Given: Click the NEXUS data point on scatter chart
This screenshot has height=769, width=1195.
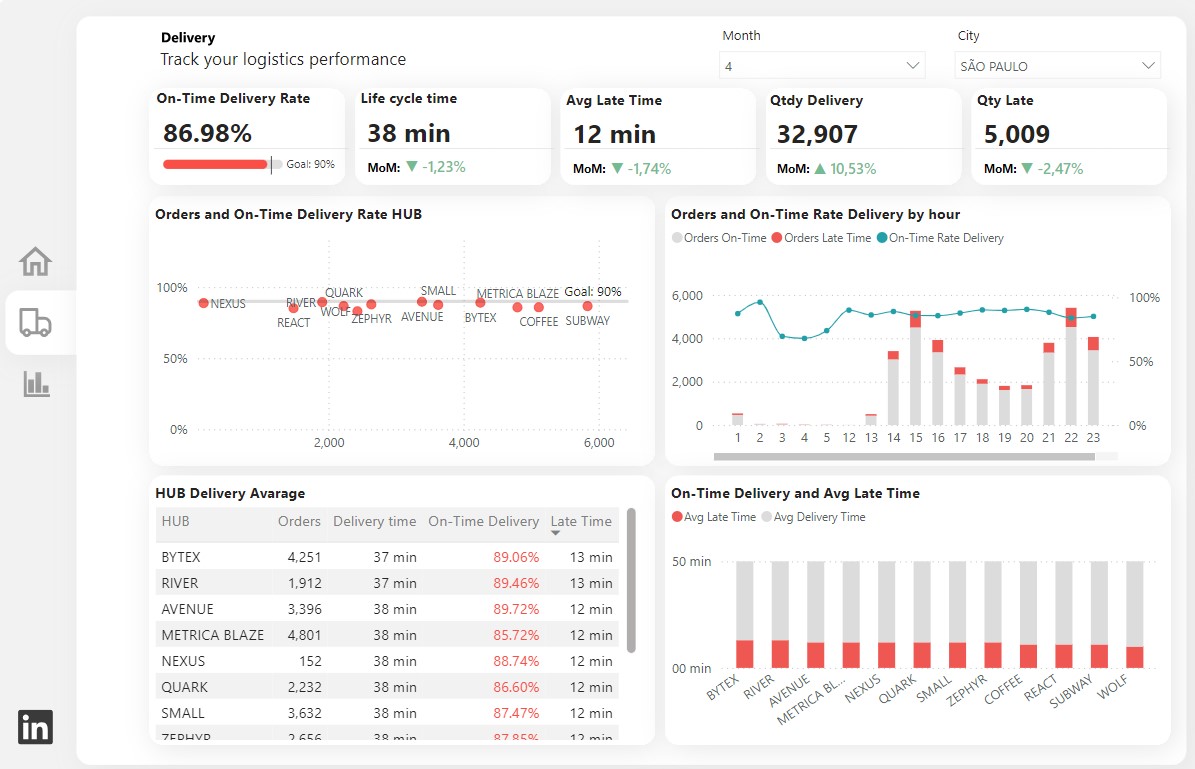Looking at the screenshot, I should click(x=203, y=303).
